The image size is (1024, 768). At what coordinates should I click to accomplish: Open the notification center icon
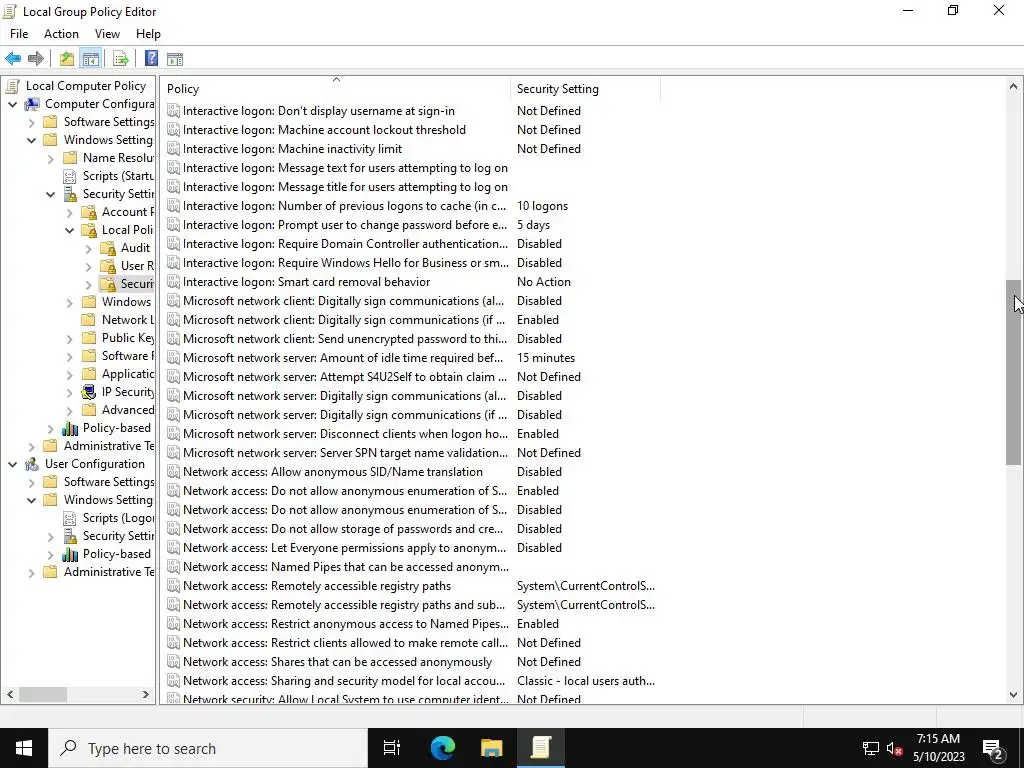993,748
